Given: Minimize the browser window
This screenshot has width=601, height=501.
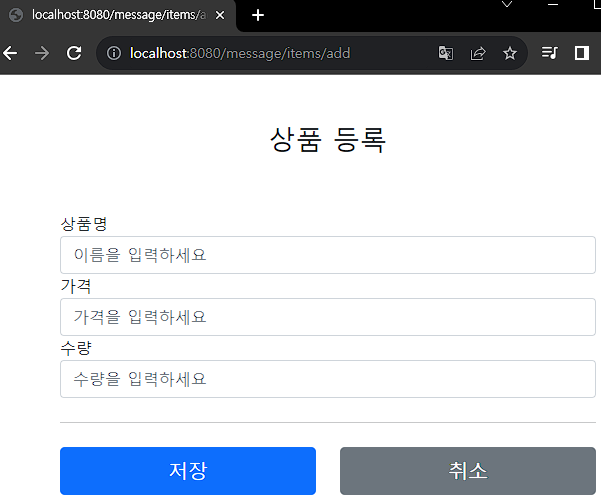Looking at the screenshot, I should 553,5.
